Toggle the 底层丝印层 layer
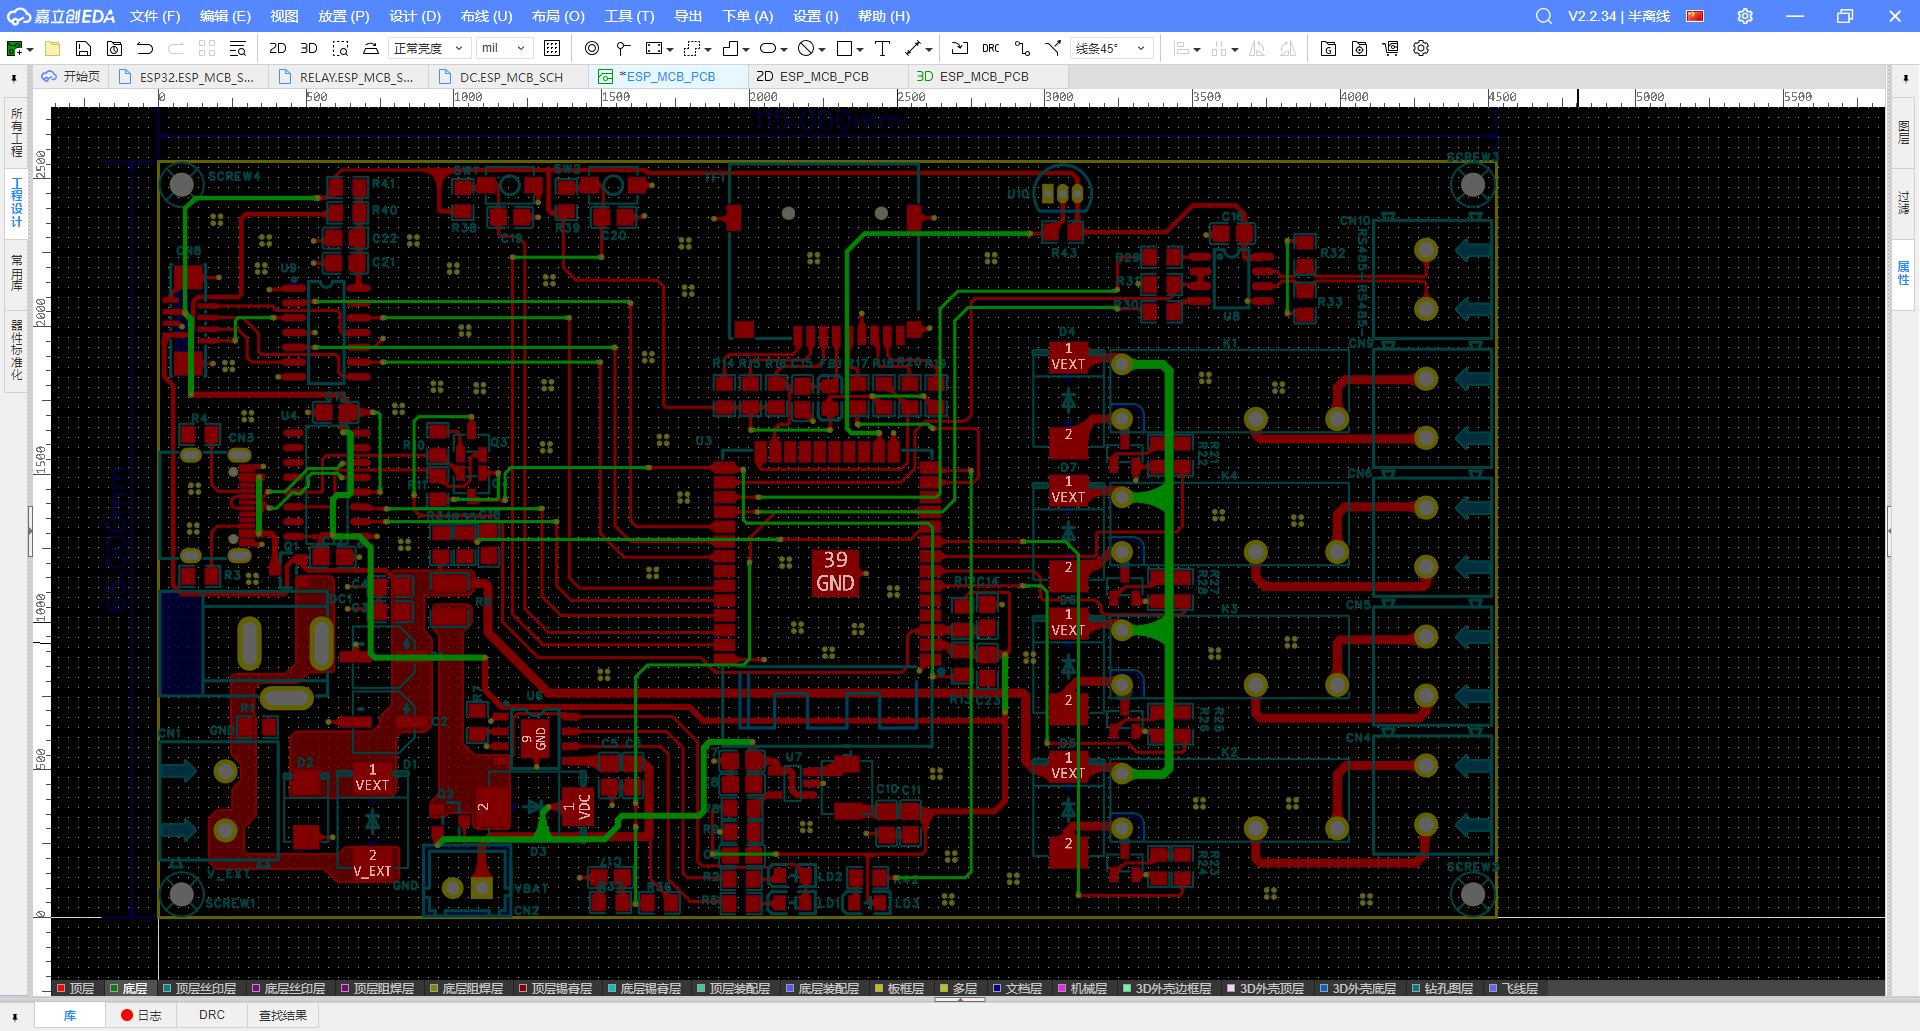 288,988
